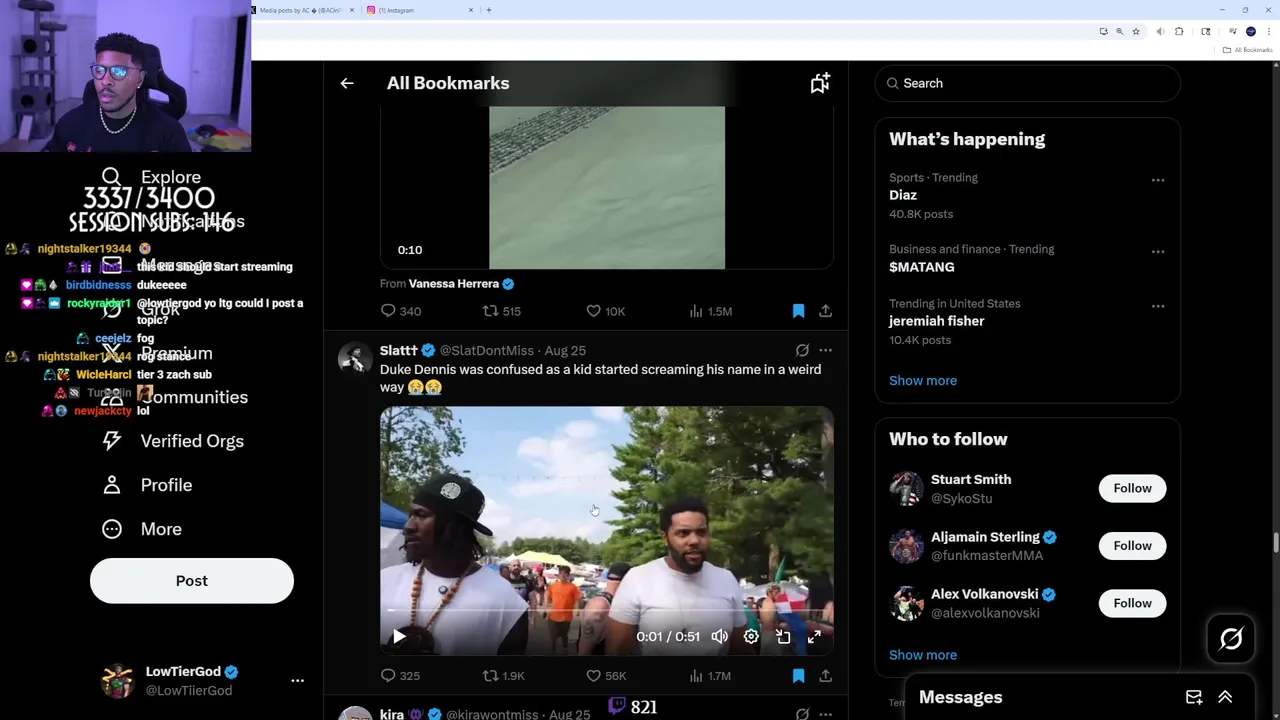The image size is (1280, 720).
Task: Follow Aljamain Sterling
Action: (x=1132, y=546)
